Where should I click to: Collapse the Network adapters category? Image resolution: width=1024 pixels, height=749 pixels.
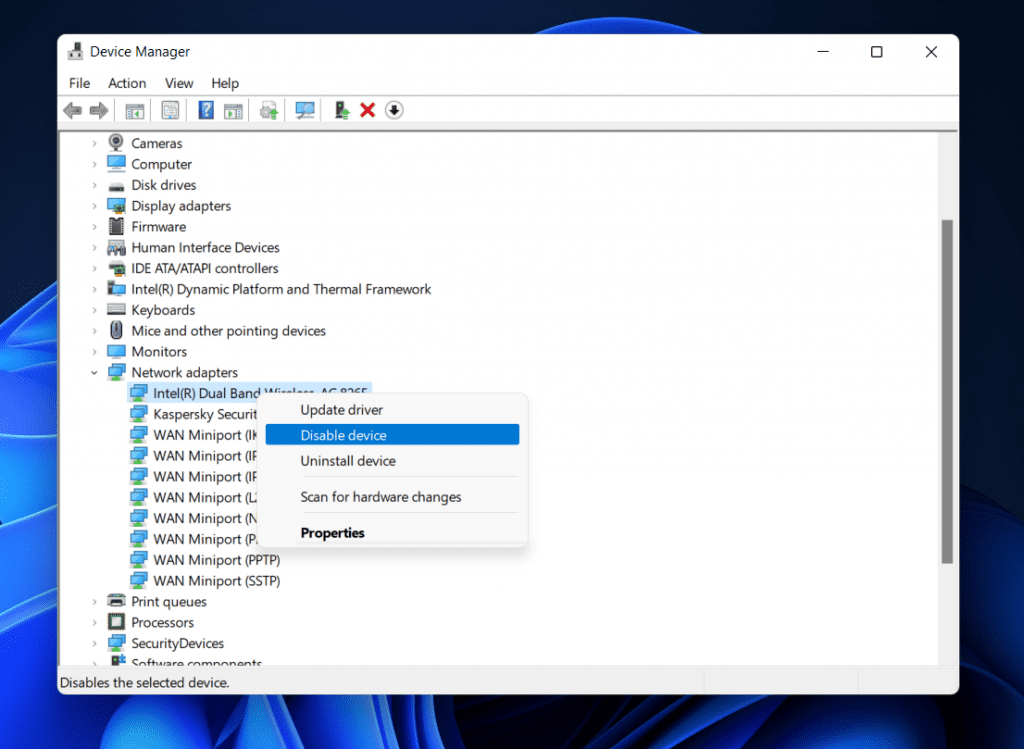pyautogui.click(x=95, y=371)
